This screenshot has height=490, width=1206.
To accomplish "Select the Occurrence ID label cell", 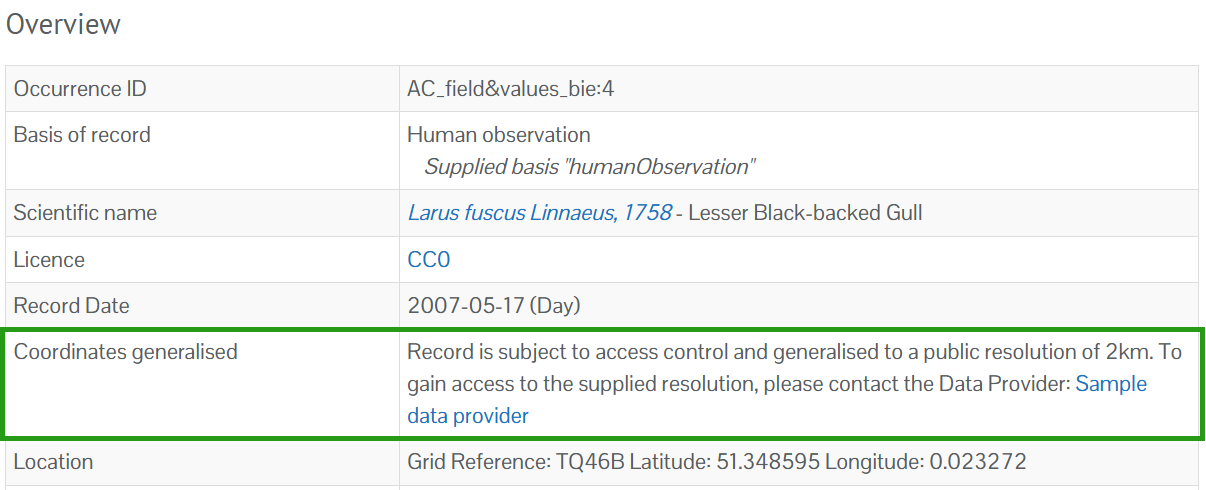I will pos(203,89).
